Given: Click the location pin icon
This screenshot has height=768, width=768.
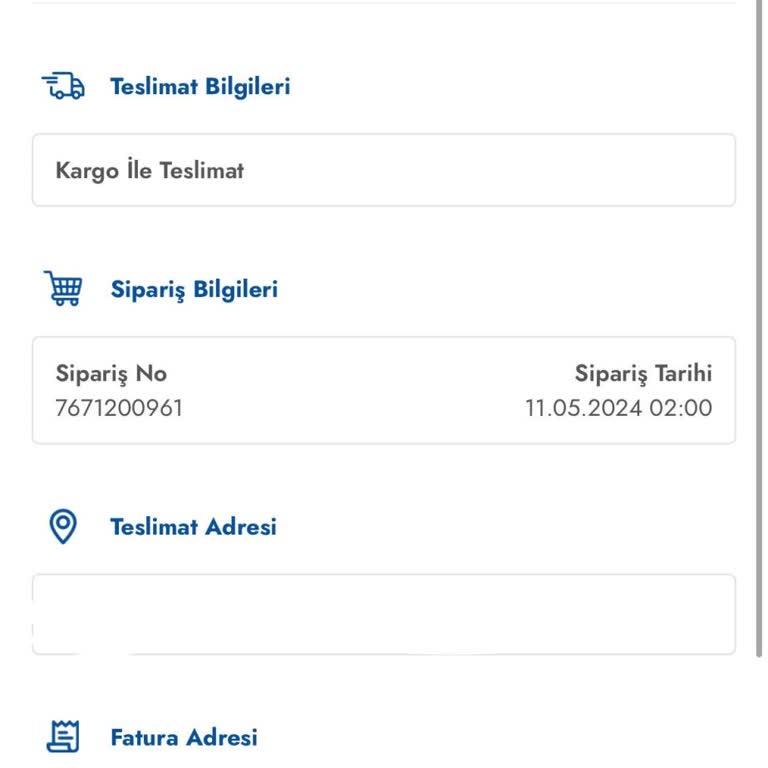Looking at the screenshot, I should click(63, 526).
